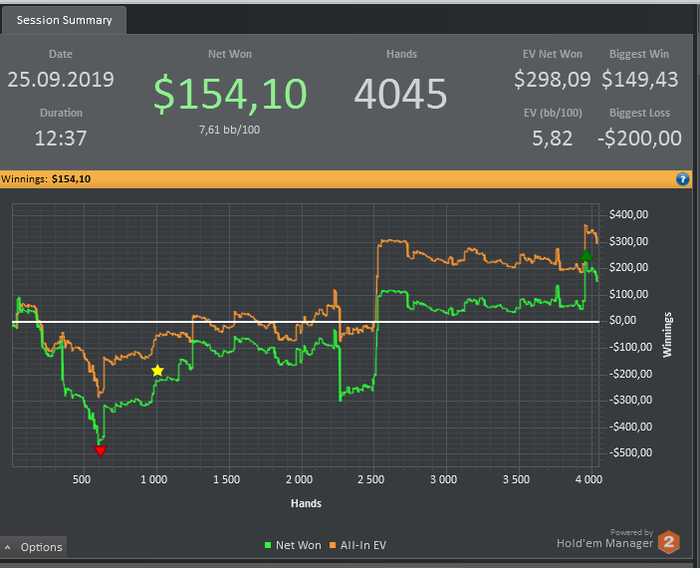Click the duration value 12:37

[61, 138]
